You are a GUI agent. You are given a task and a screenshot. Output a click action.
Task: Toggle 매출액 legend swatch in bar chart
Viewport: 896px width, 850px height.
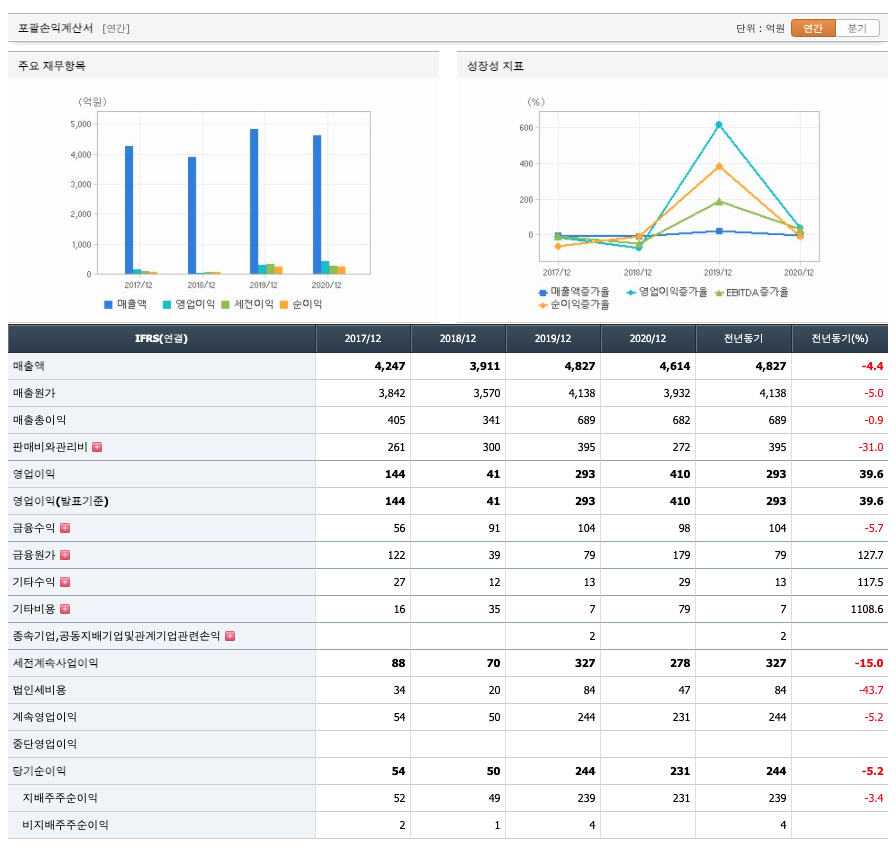[x=108, y=304]
